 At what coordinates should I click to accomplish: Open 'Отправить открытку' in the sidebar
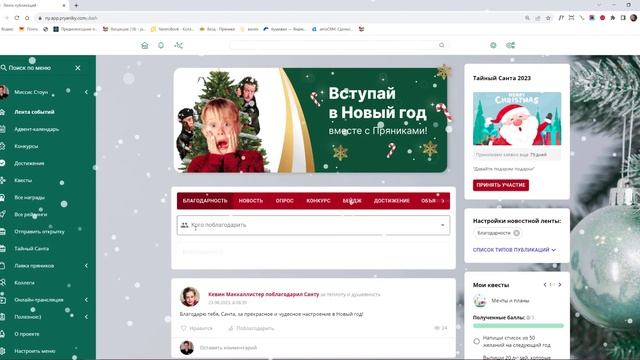point(39,231)
